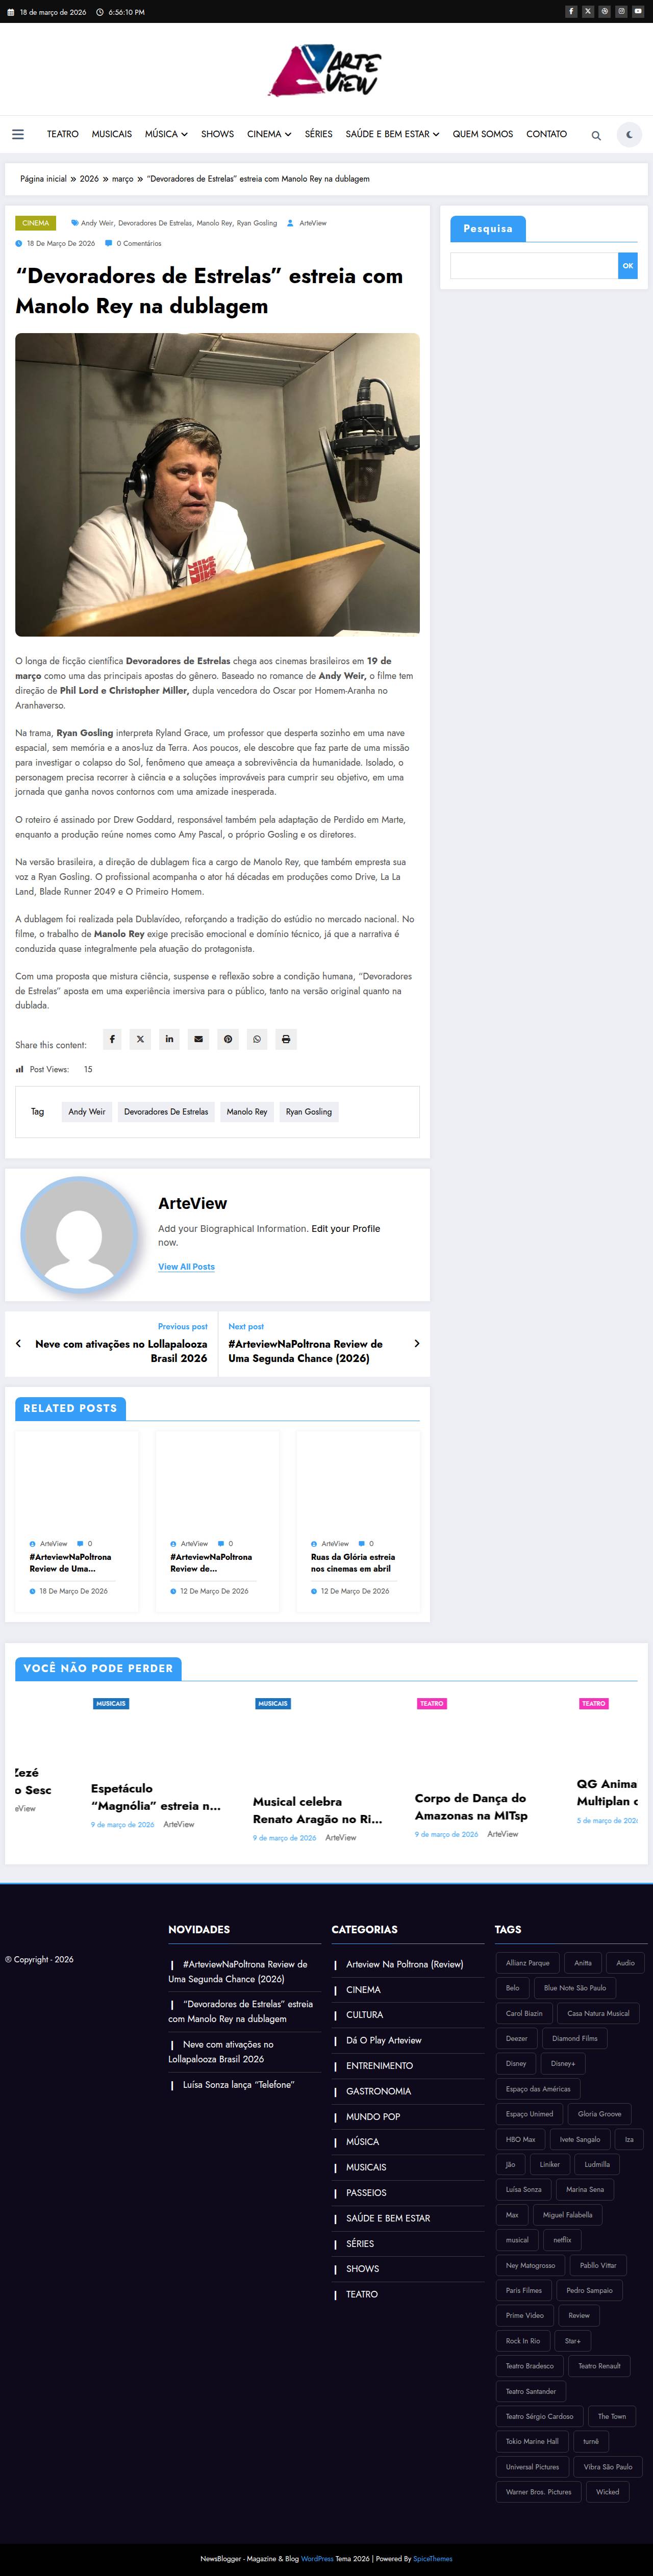Open the YouTube icon in the top bar
653x2576 pixels.
[x=638, y=12]
